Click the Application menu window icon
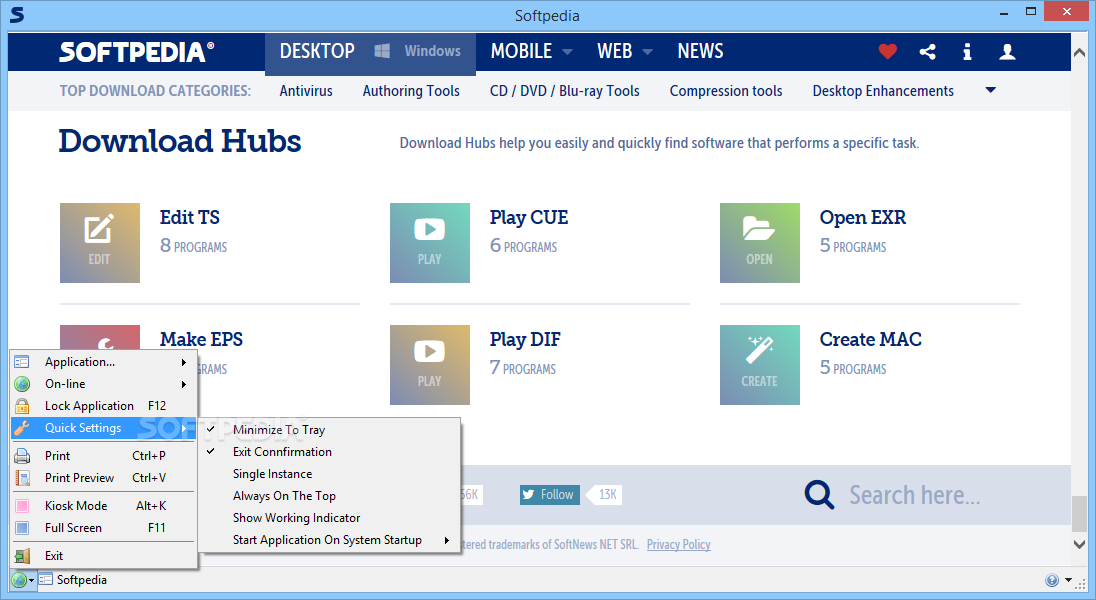This screenshot has width=1096, height=600. coord(22,362)
